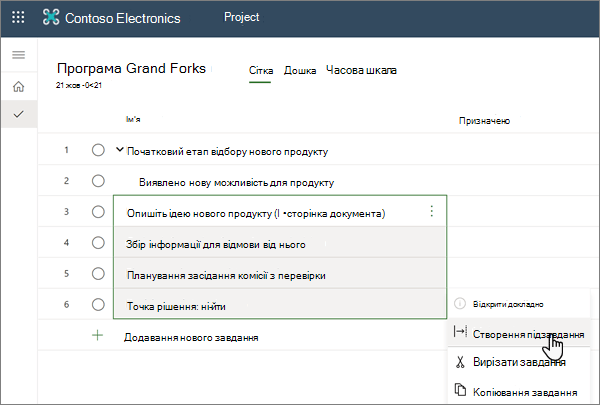
Task: Click row number 2
Action: [67, 181]
